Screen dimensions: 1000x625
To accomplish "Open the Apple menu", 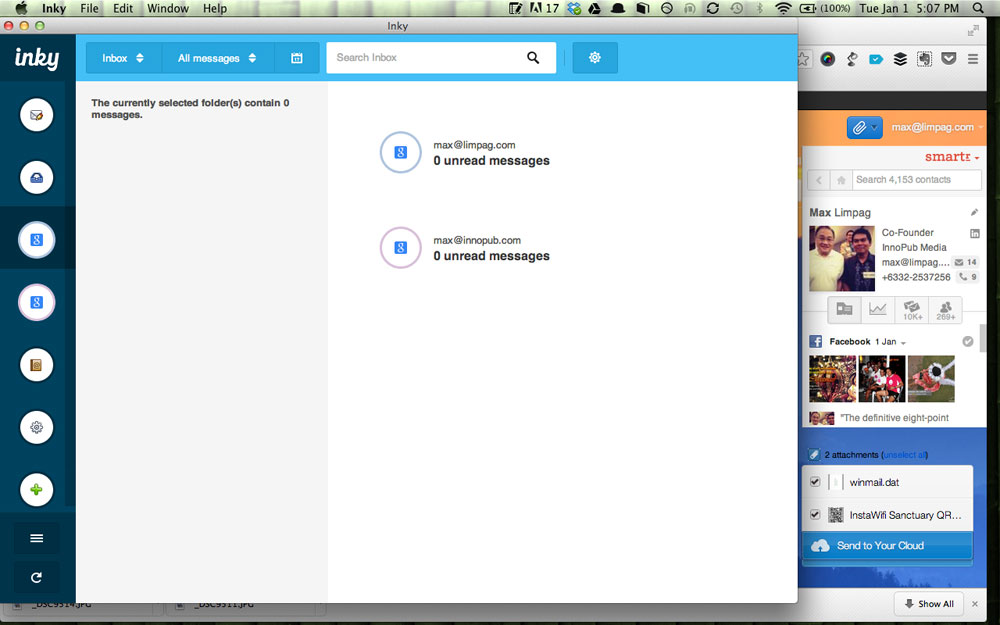I will 21,8.
